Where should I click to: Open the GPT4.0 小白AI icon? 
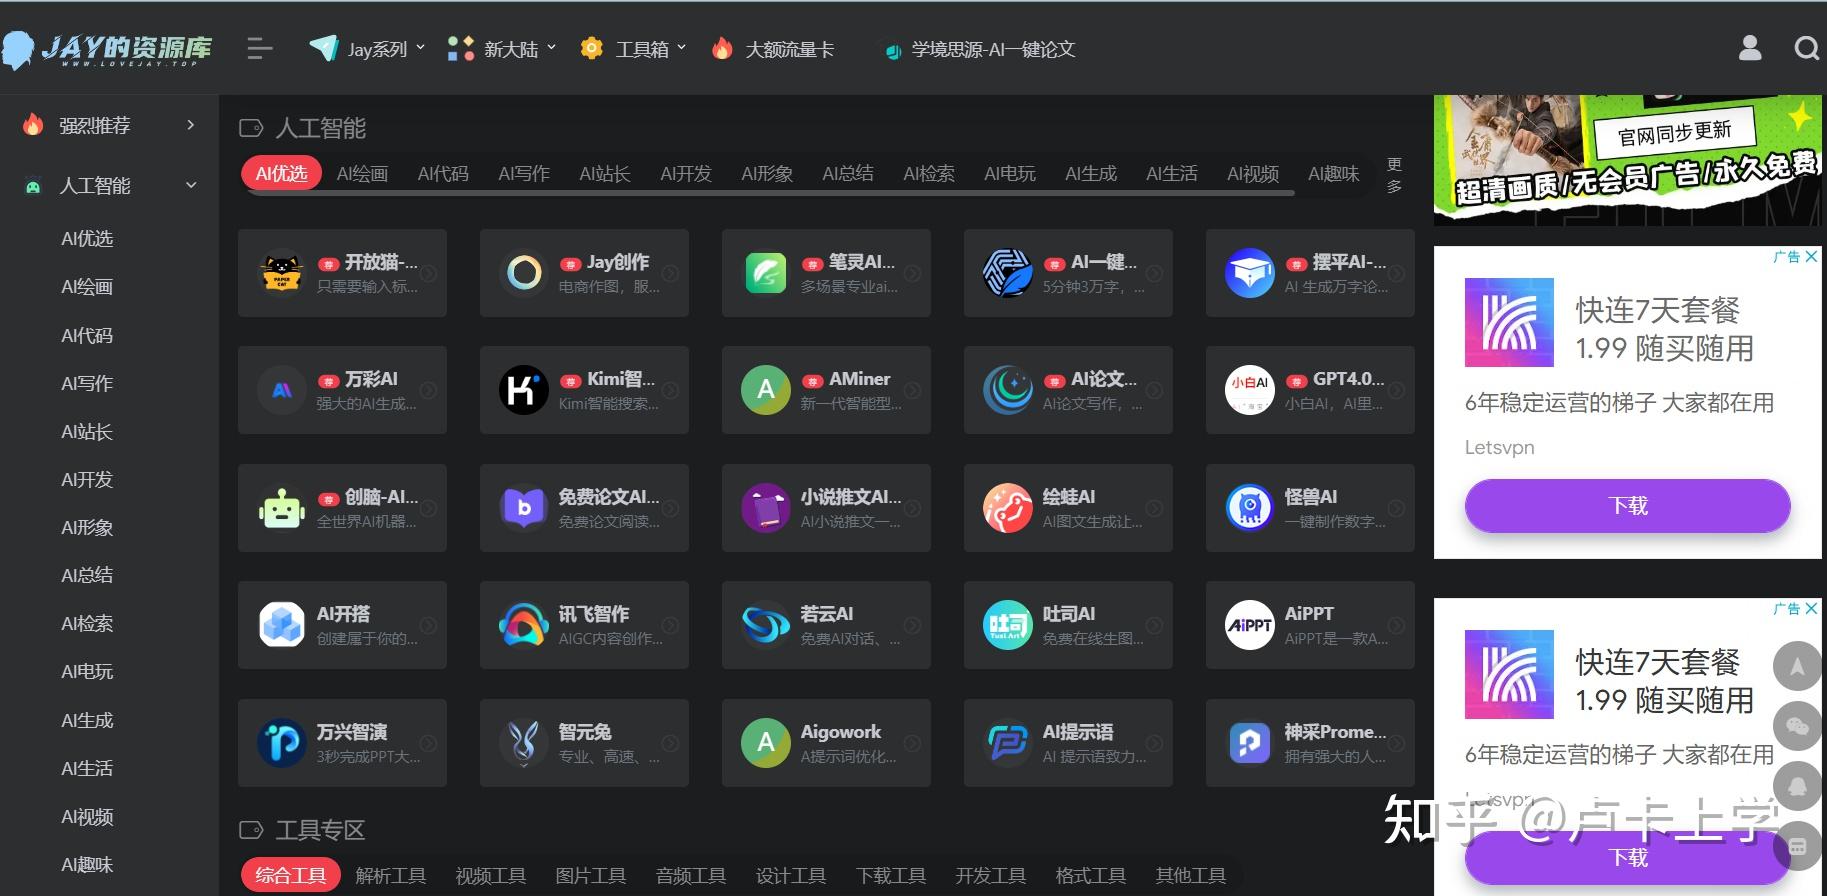(x=1250, y=390)
